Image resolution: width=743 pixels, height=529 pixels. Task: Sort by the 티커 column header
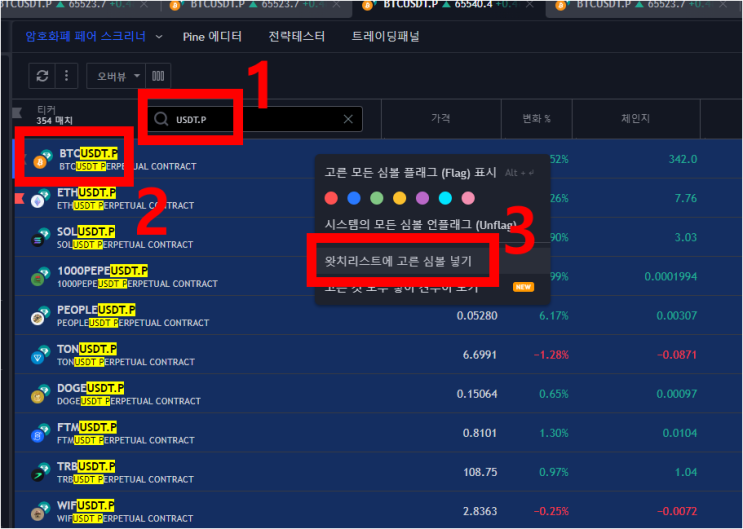tap(46, 110)
